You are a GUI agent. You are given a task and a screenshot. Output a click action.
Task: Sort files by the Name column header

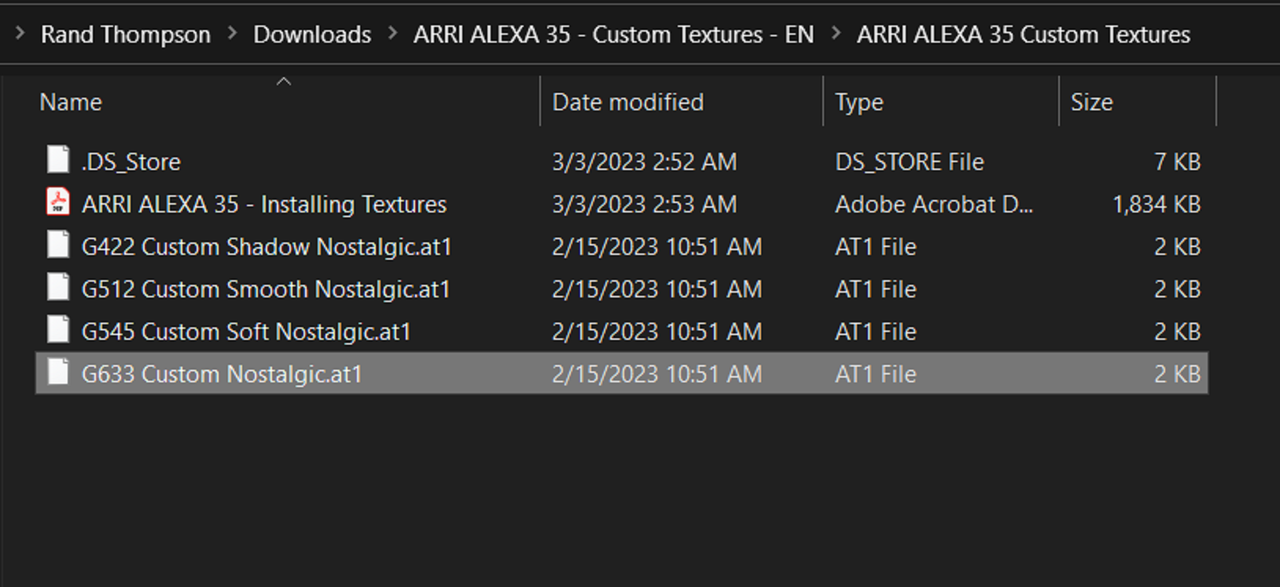click(71, 102)
